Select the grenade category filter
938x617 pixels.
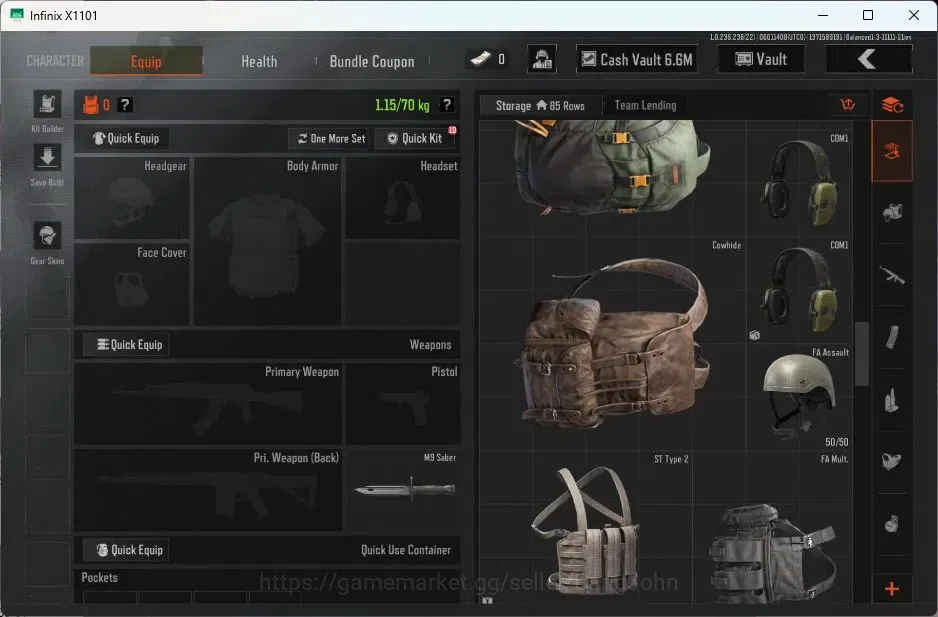[x=892, y=524]
